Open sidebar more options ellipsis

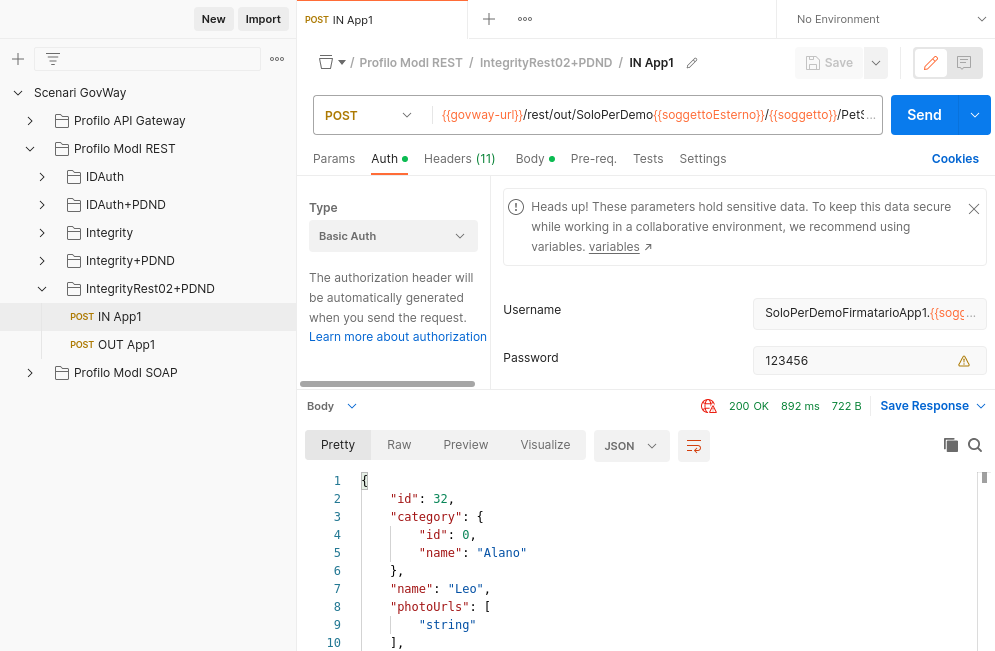[x=277, y=59]
